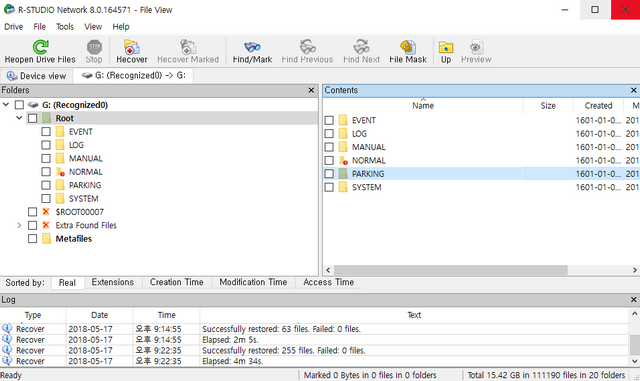The width and height of the screenshot is (640, 381).
Task: Click the Log scrollbar up arrow
Action: (x=634, y=314)
